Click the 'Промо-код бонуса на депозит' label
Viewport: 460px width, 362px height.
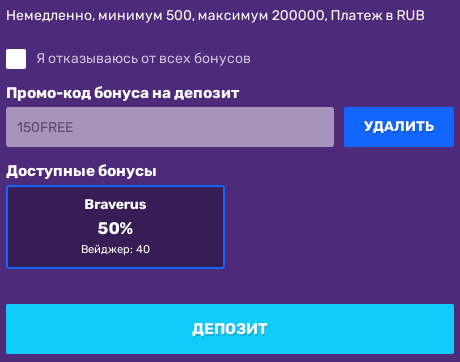point(122,93)
